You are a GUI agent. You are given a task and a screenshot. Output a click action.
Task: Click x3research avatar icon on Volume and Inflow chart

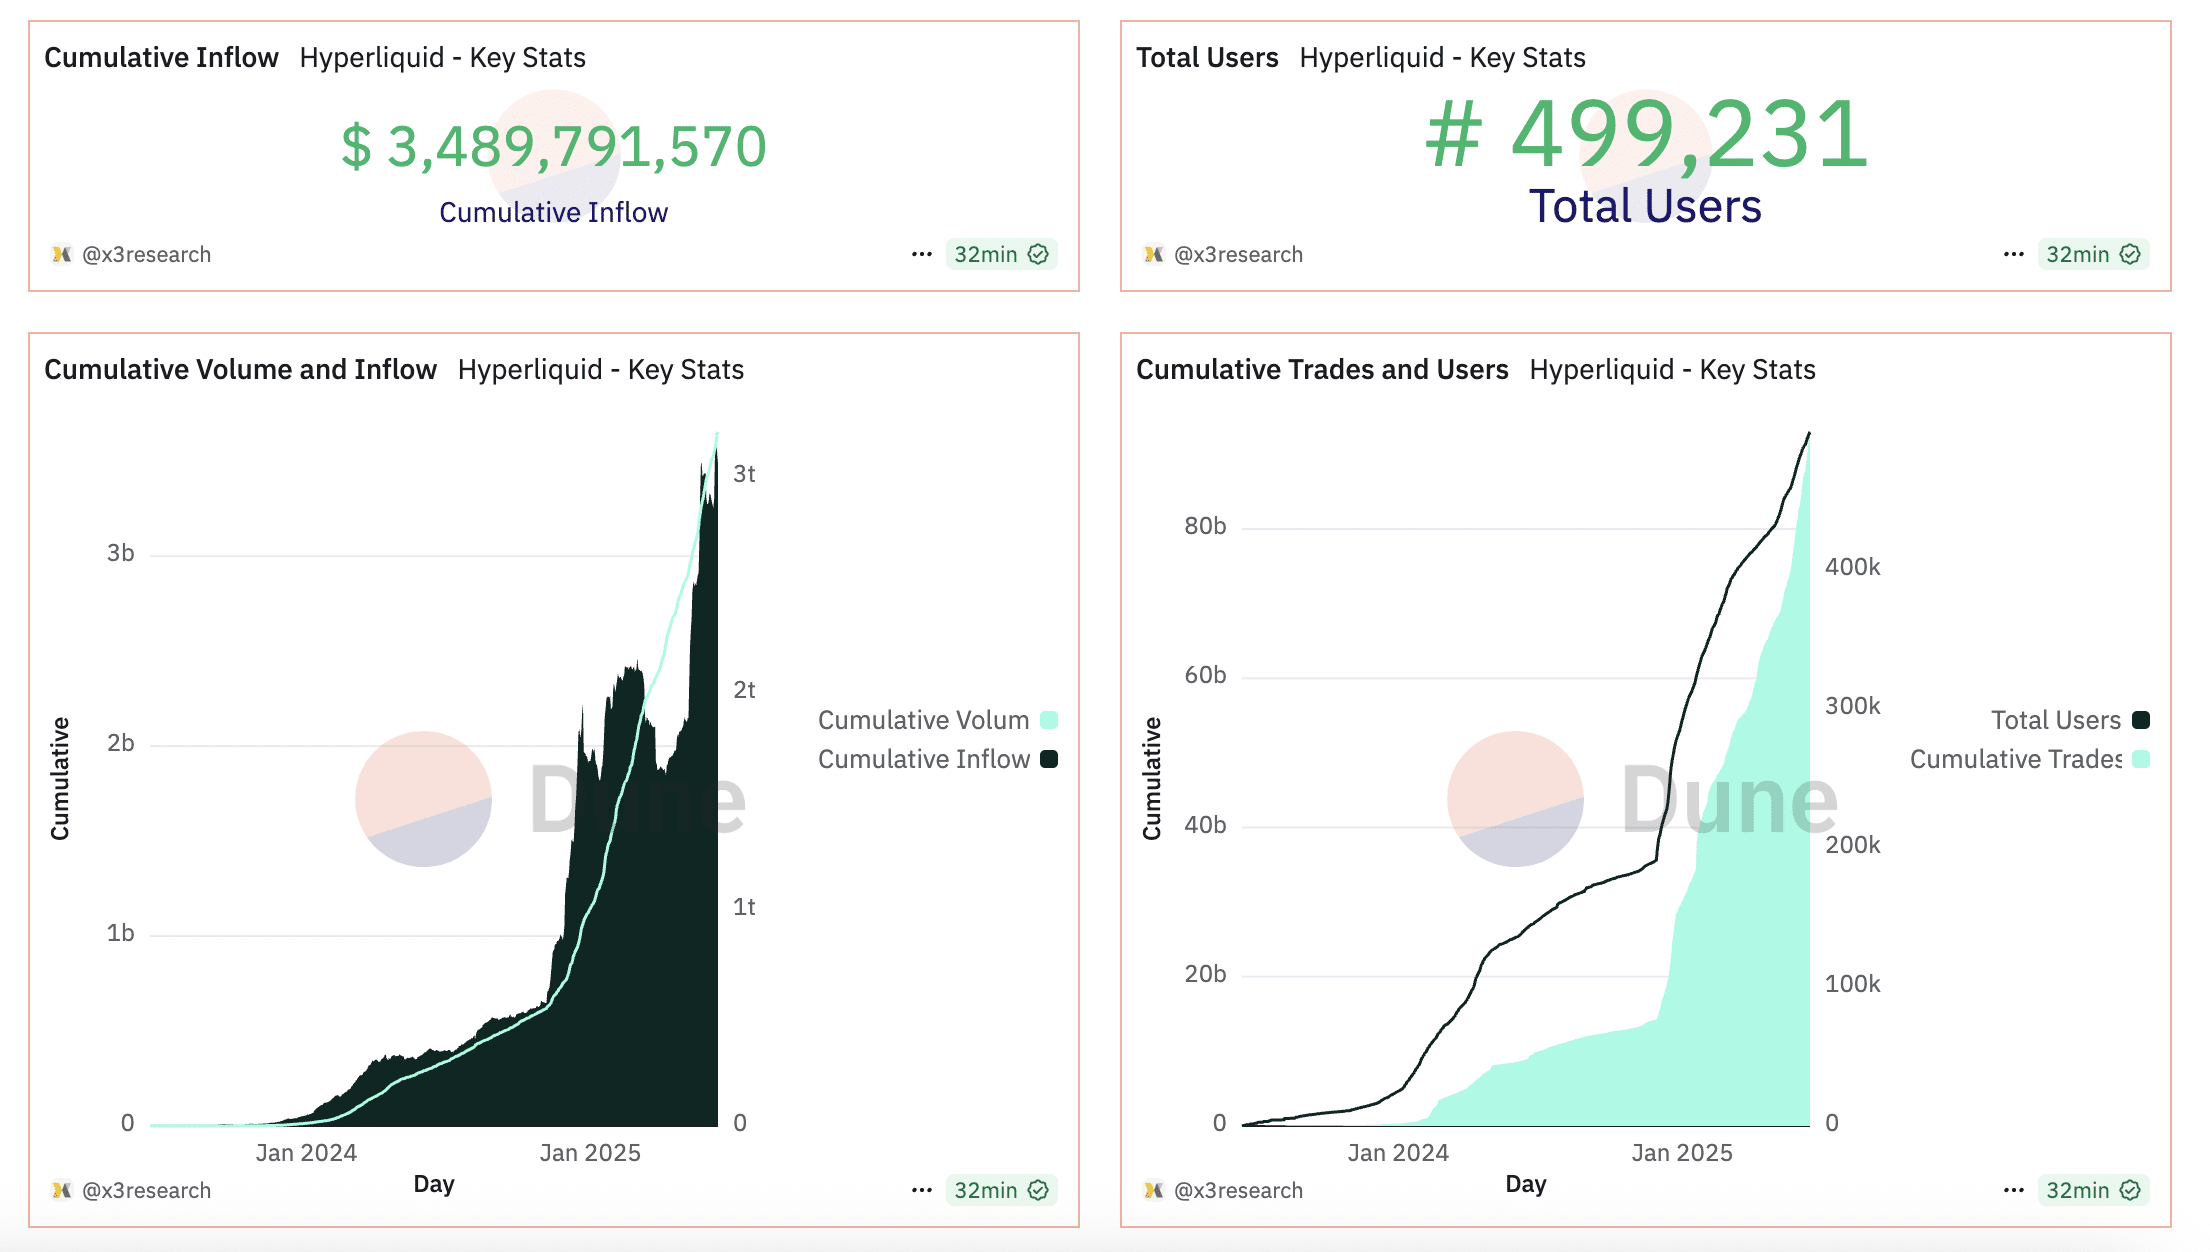(62, 1191)
